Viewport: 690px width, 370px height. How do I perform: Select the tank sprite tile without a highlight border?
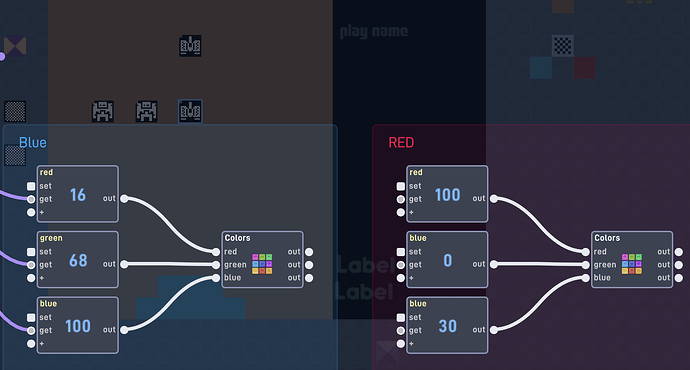point(190,46)
